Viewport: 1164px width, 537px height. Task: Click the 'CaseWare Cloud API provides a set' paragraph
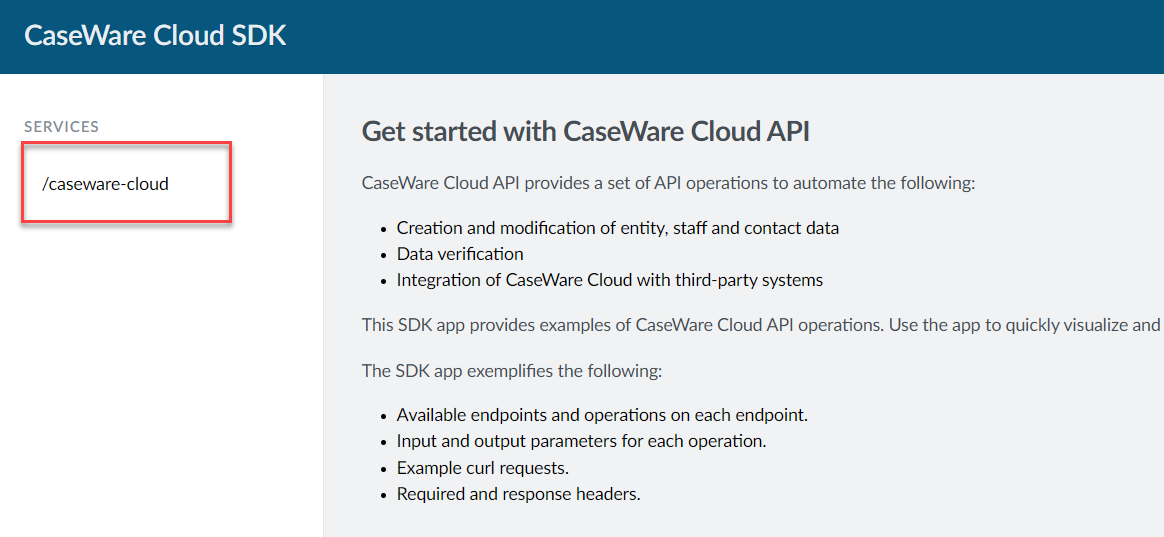click(x=668, y=183)
